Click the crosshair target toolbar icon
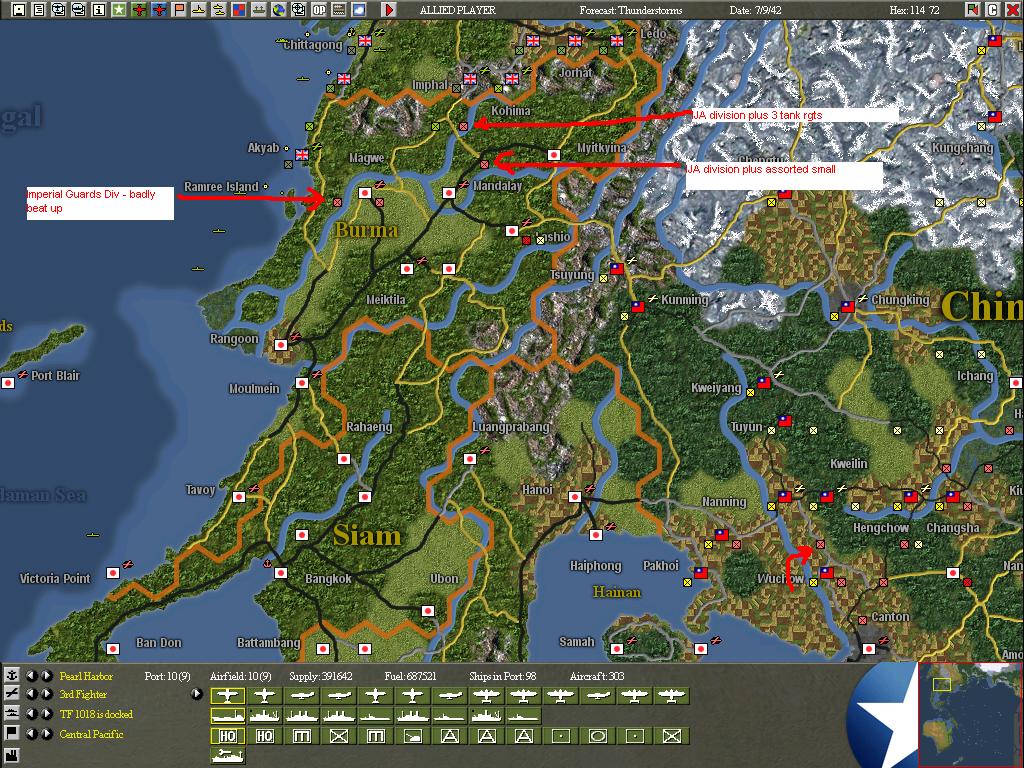The image size is (1024, 768). click(x=298, y=10)
